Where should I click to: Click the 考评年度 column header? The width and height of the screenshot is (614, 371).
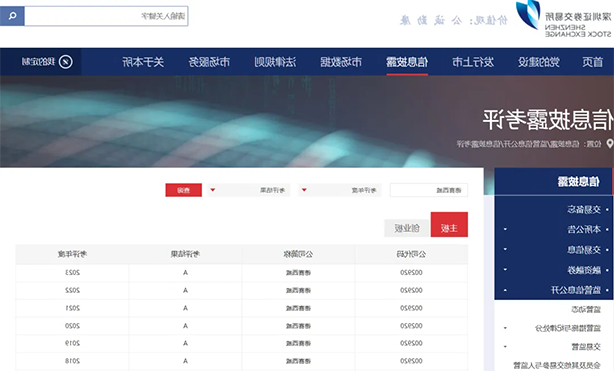click(x=72, y=254)
